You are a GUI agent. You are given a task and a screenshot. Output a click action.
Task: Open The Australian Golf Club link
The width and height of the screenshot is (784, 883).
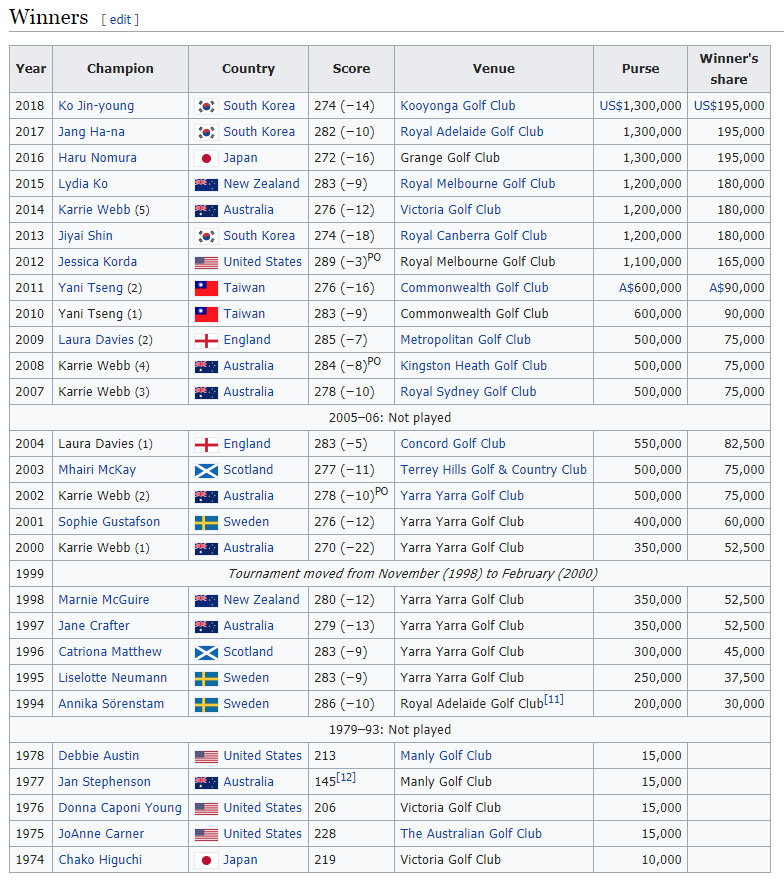(x=471, y=833)
